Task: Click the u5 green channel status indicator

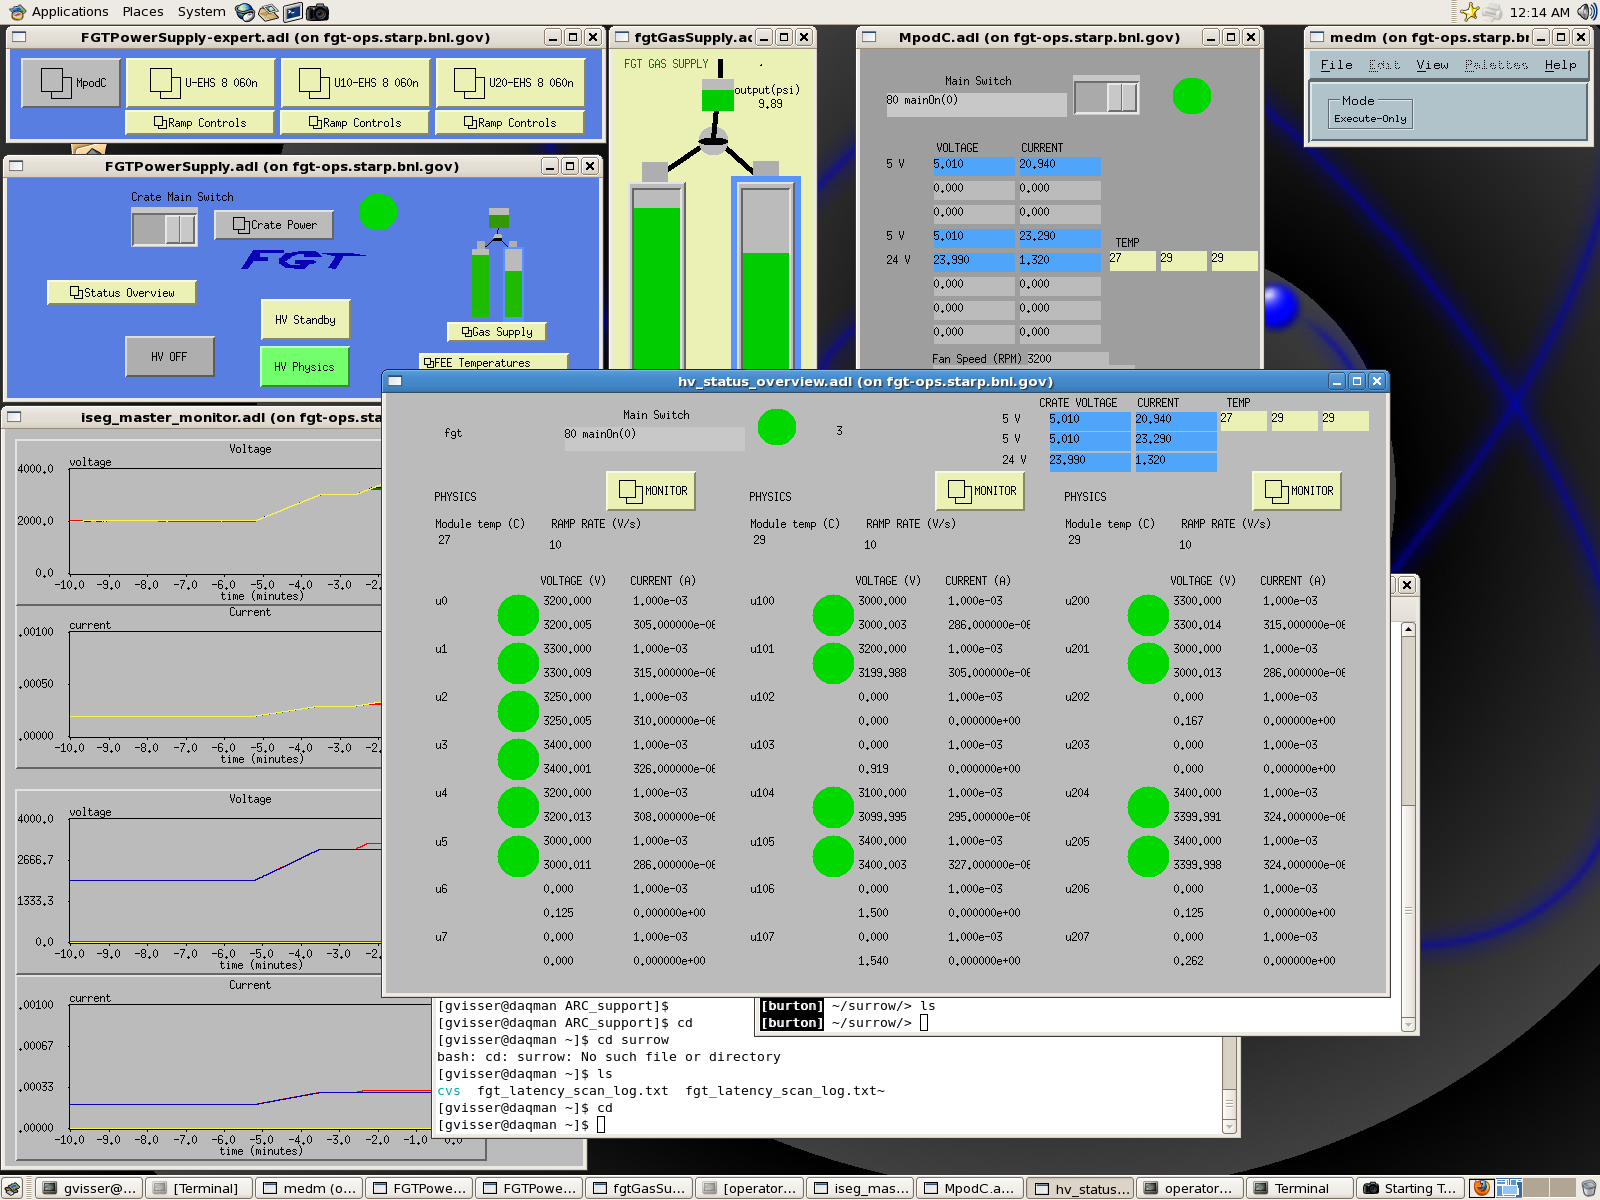Action: point(518,856)
